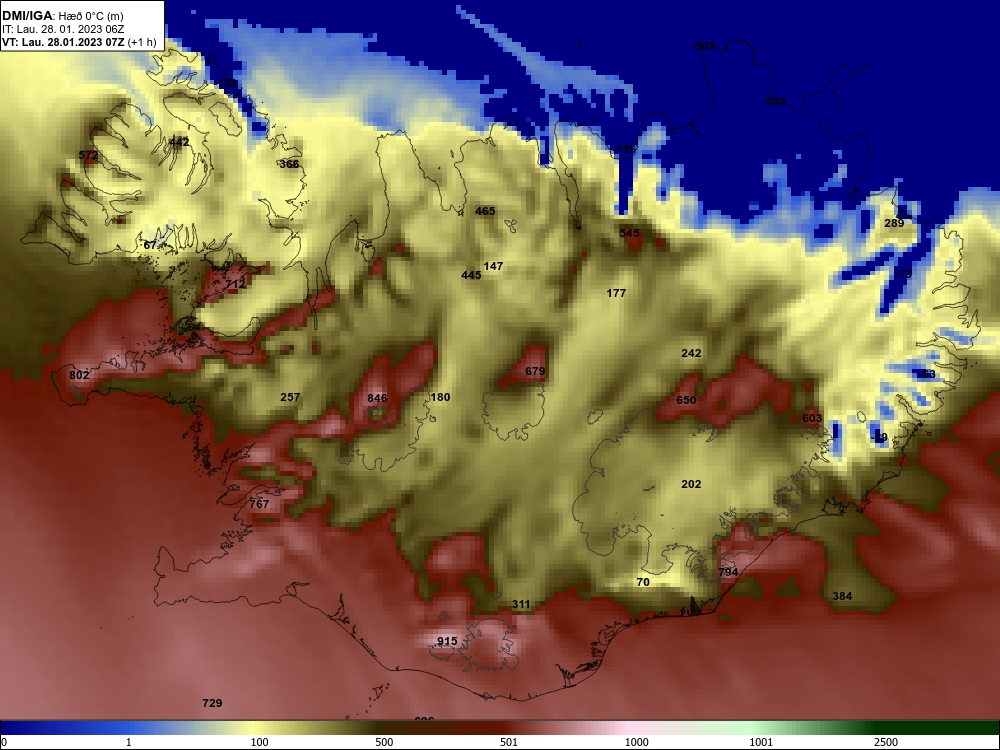Click the map value 202
1000x750 pixels.
(691, 484)
